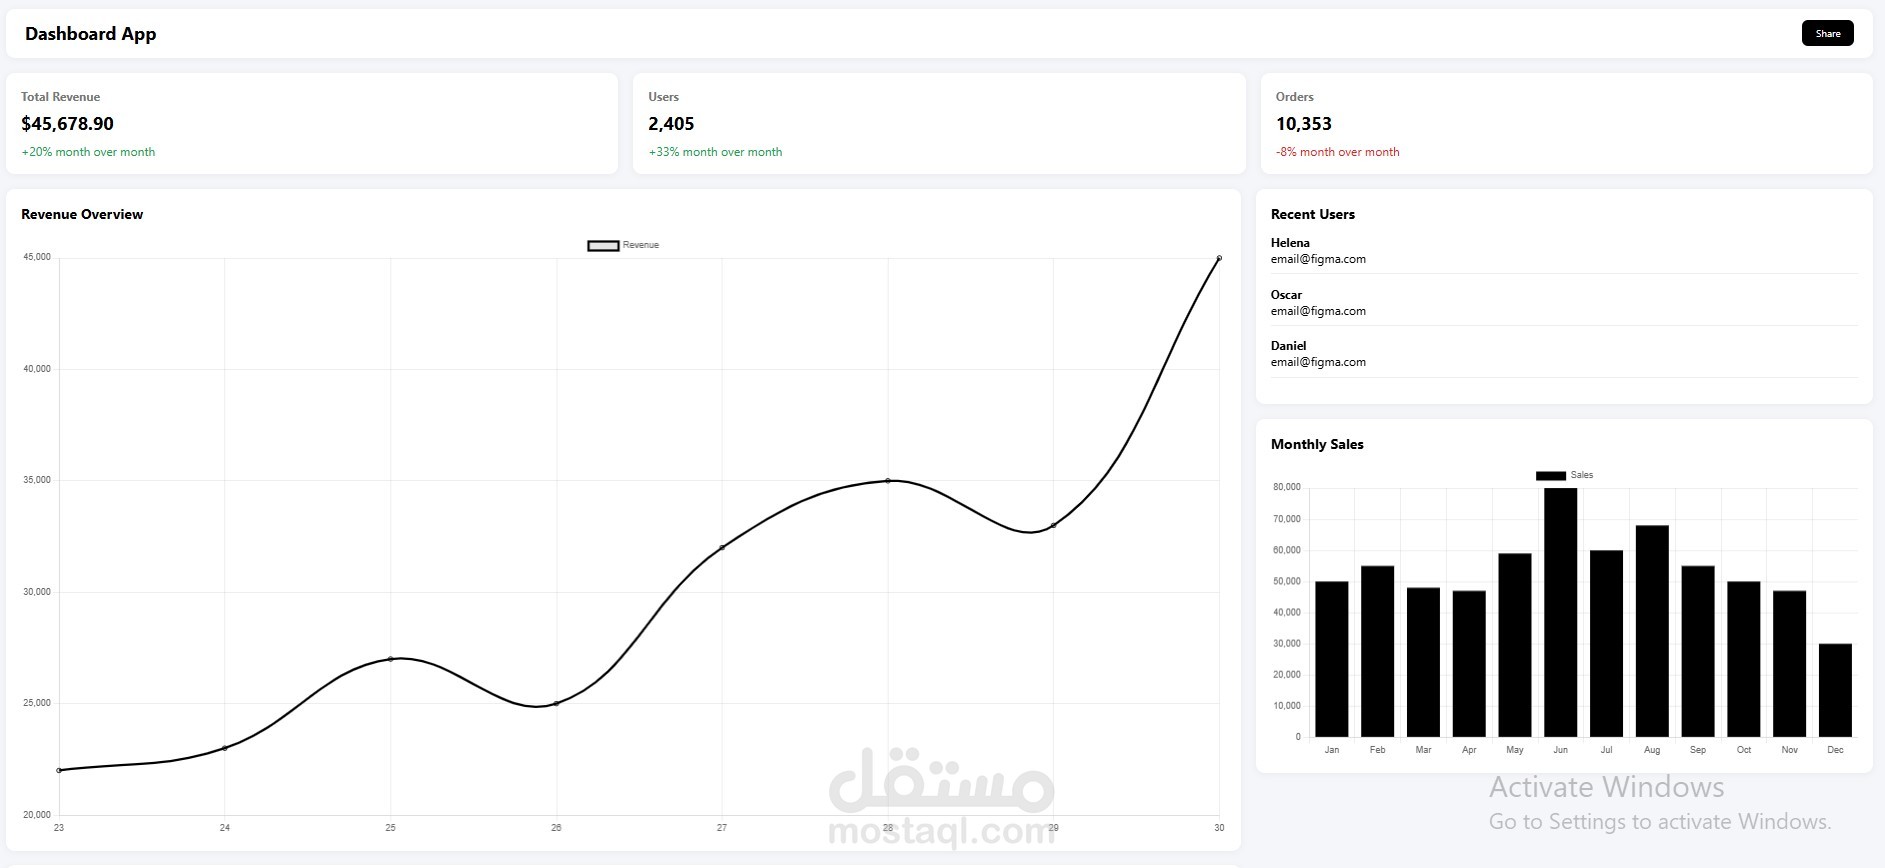The width and height of the screenshot is (1885, 868).
Task: Click the revenue data point at day 23
Action: point(59,770)
